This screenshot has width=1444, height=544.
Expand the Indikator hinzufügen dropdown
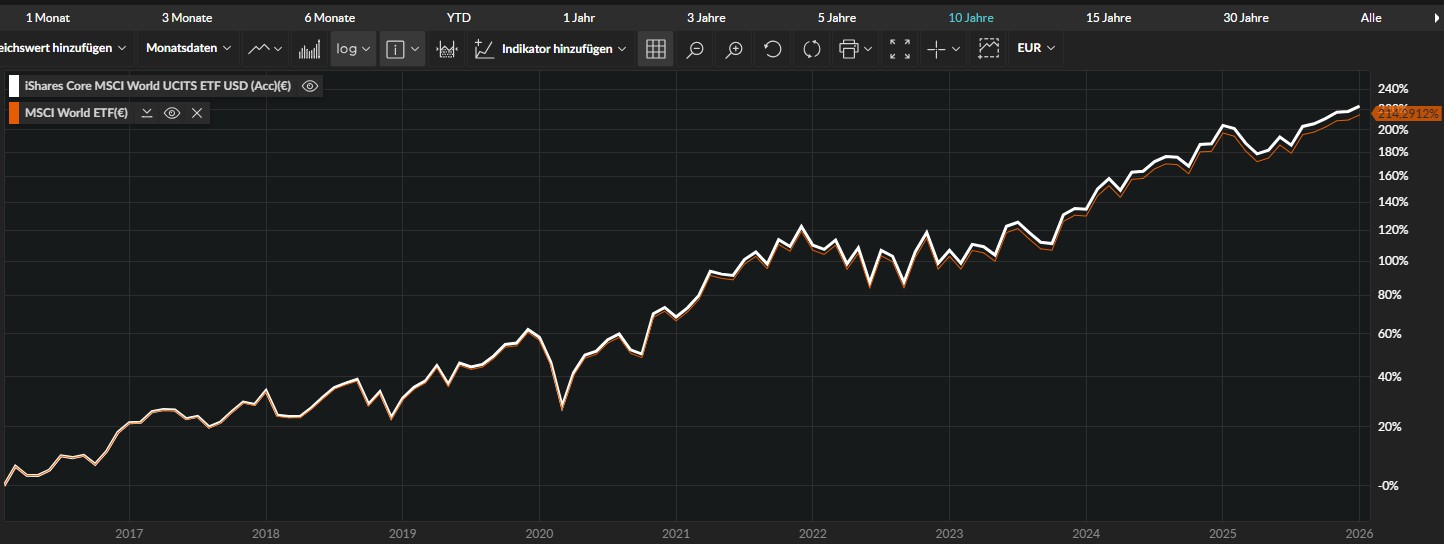tap(564, 48)
